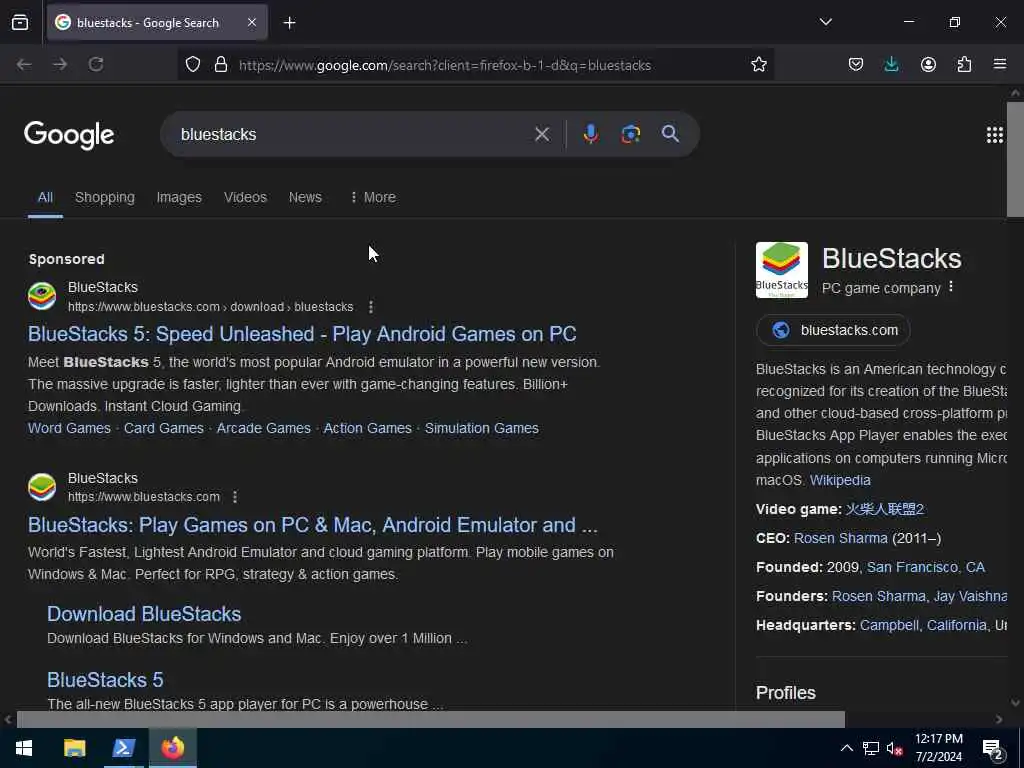
Task: Open File Explorer from taskbar
Action: pos(74,748)
